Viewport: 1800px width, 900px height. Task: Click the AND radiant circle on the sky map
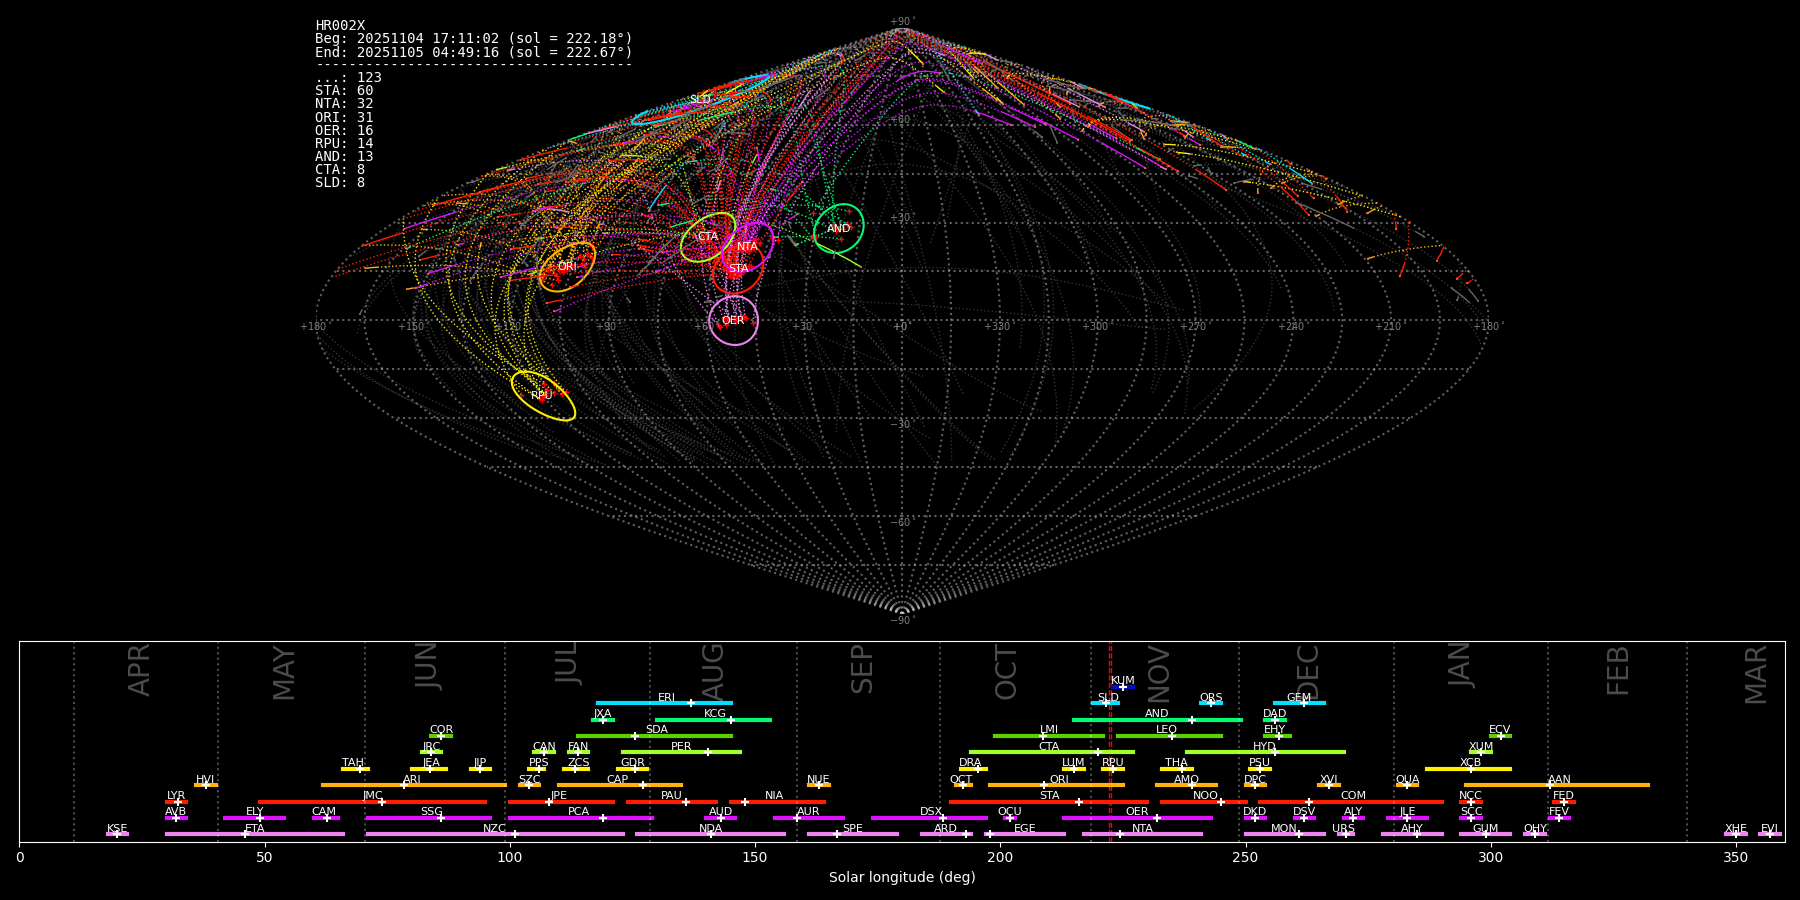coord(839,229)
